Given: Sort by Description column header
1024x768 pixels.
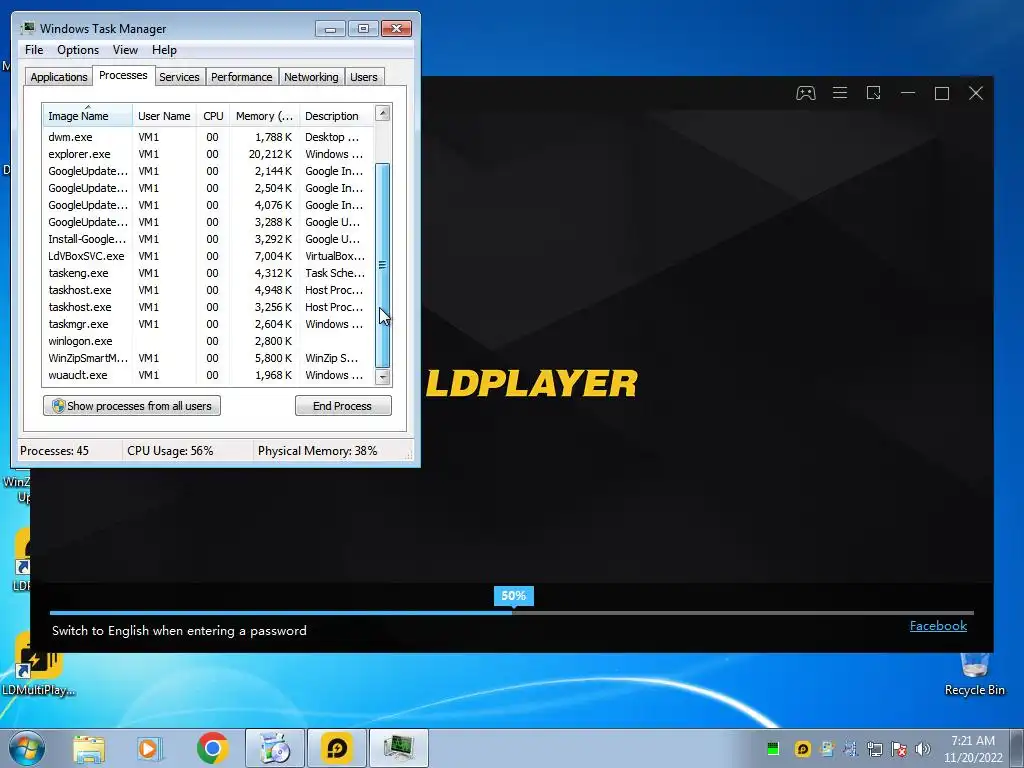Looking at the screenshot, I should pos(336,116).
